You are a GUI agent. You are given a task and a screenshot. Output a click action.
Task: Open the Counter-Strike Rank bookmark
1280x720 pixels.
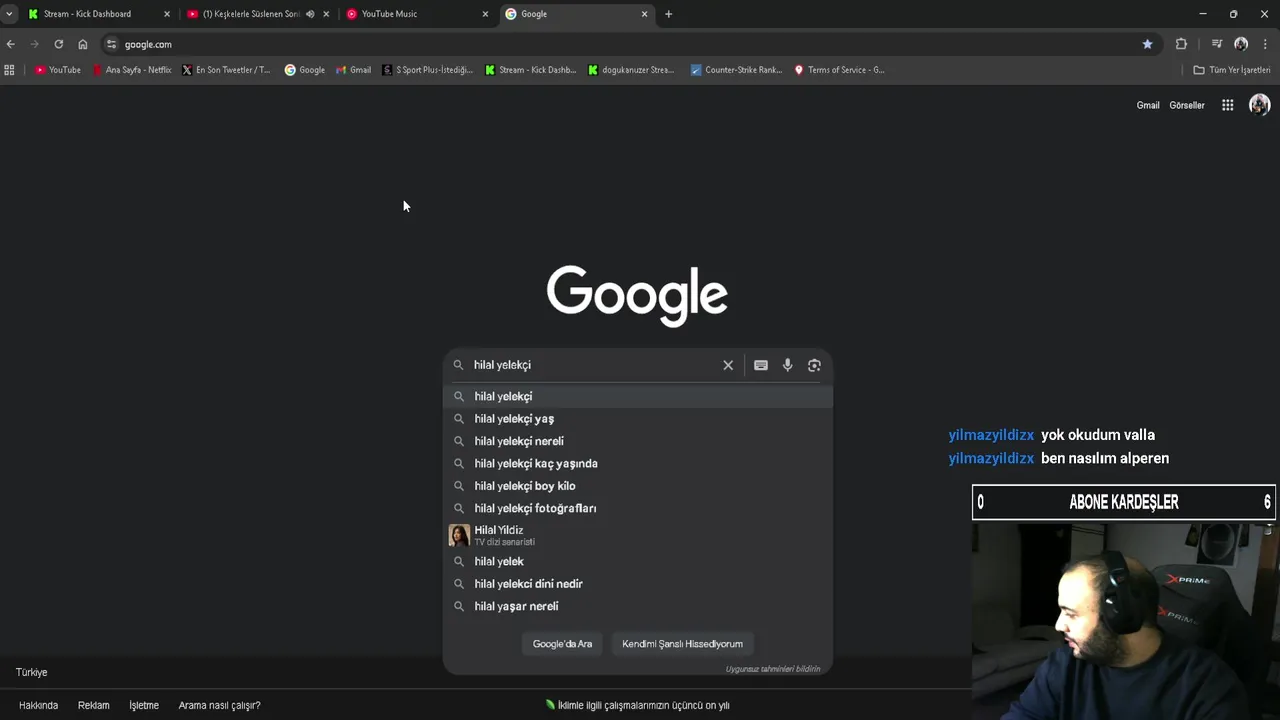point(736,70)
